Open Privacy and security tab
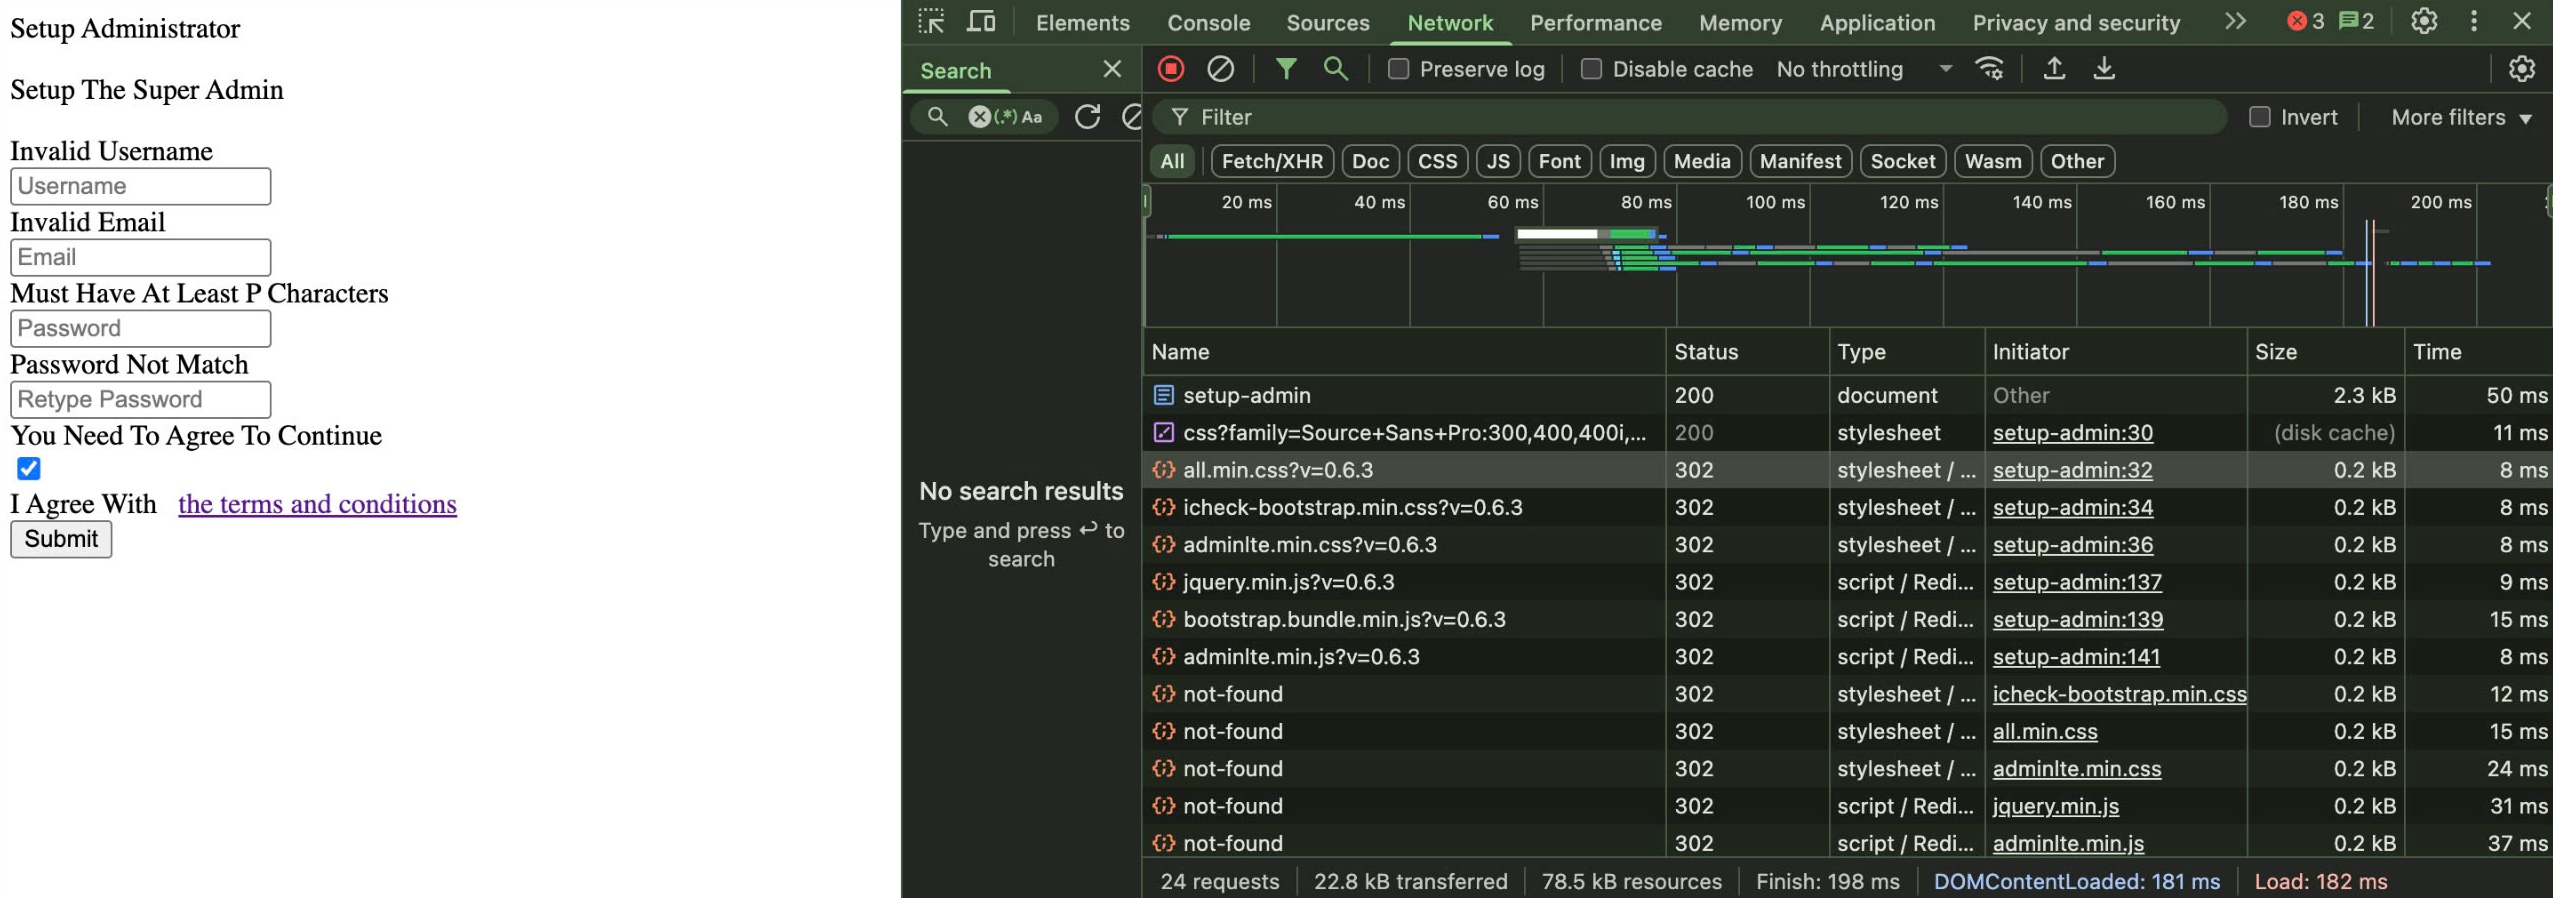Viewport: 2553px width, 898px height. point(2076,22)
